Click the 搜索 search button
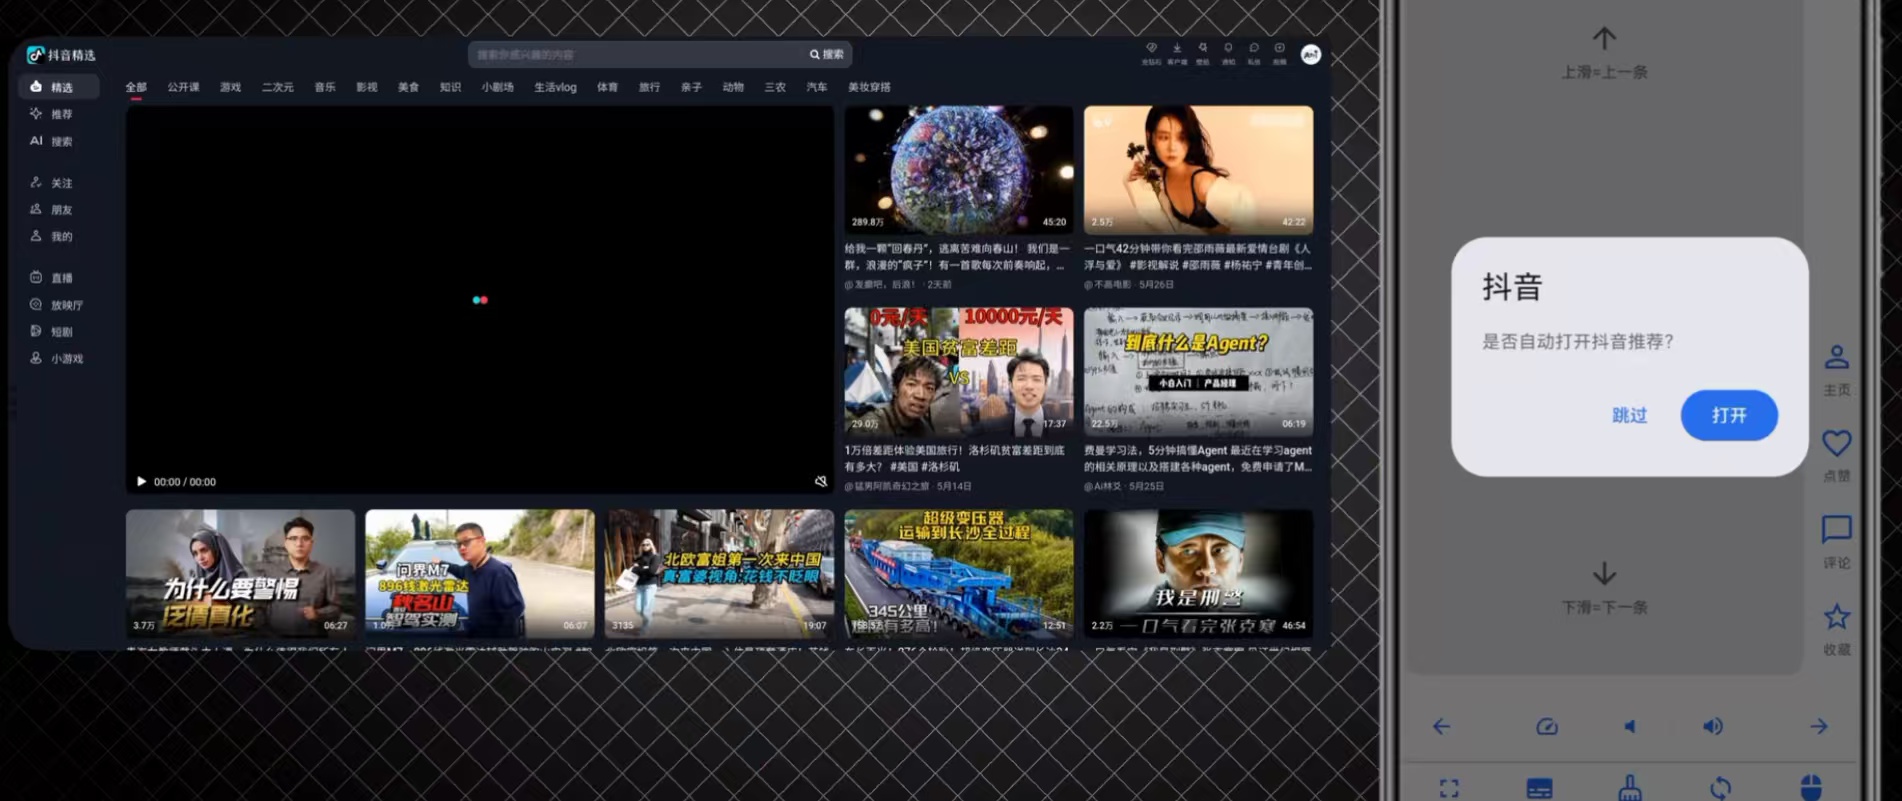The image size is (1902, 801). point(827,55)
